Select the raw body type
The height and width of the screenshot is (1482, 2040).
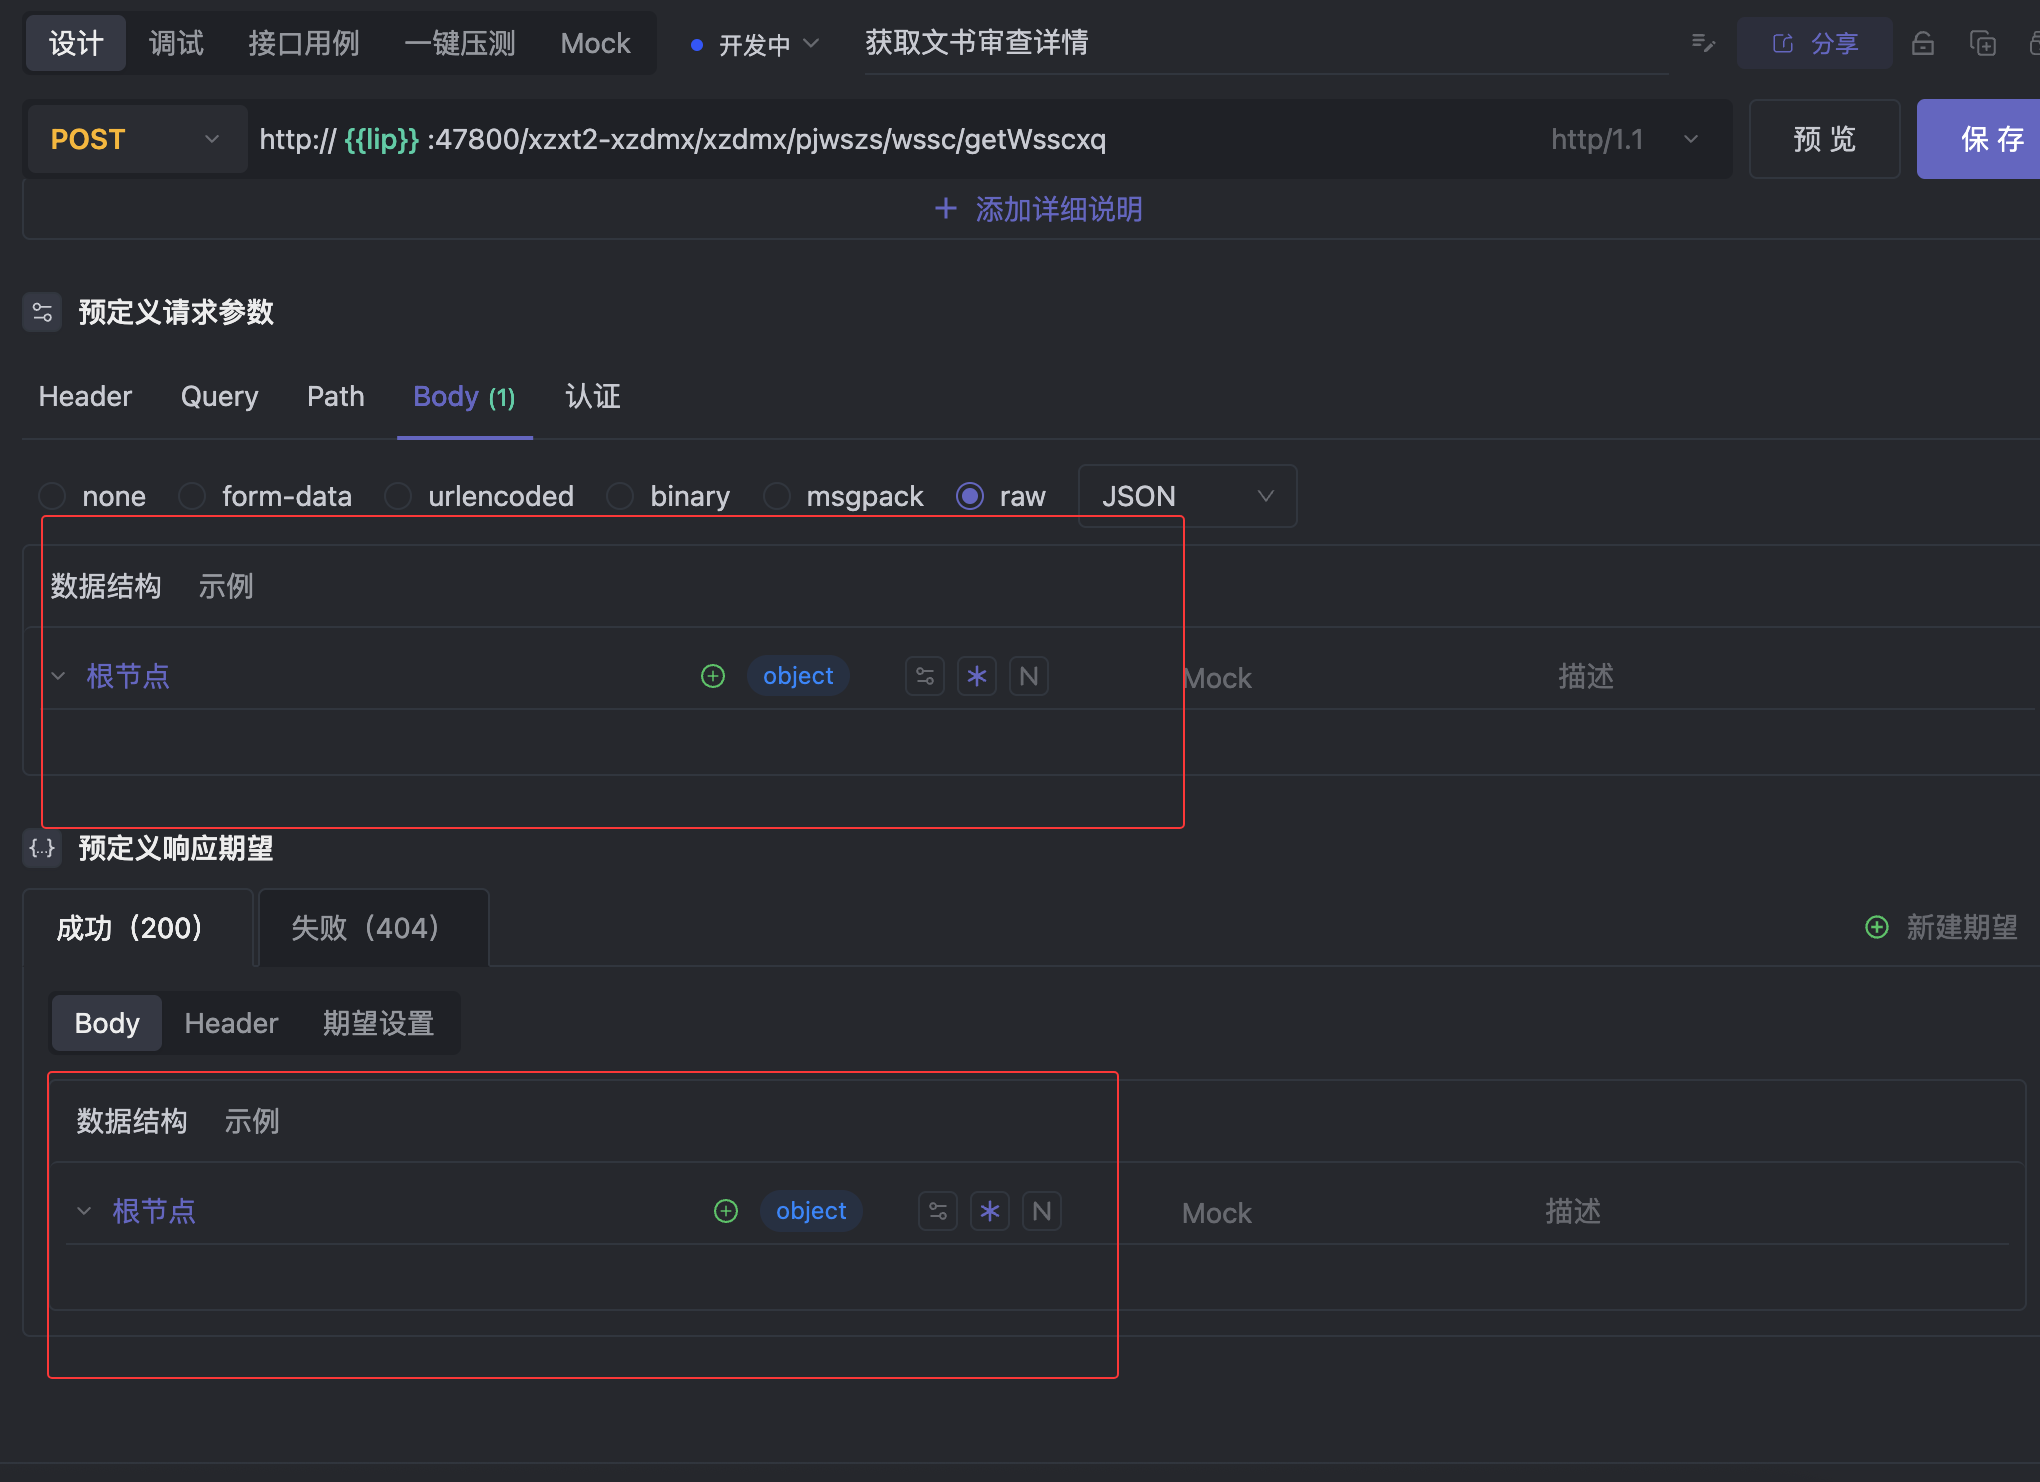[970, 496]
